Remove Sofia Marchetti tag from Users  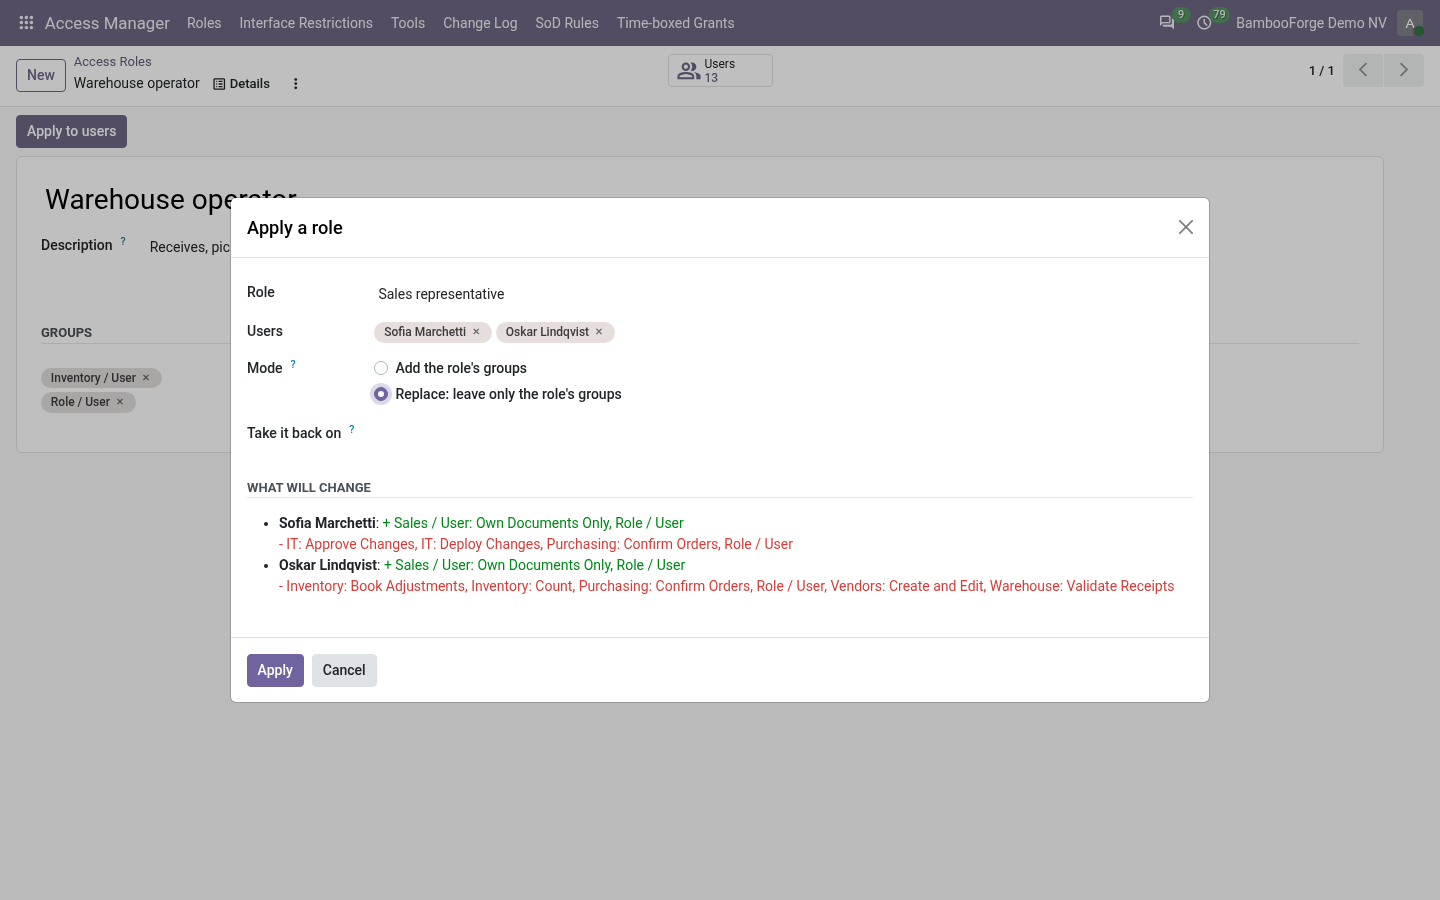tap(476, 332)
